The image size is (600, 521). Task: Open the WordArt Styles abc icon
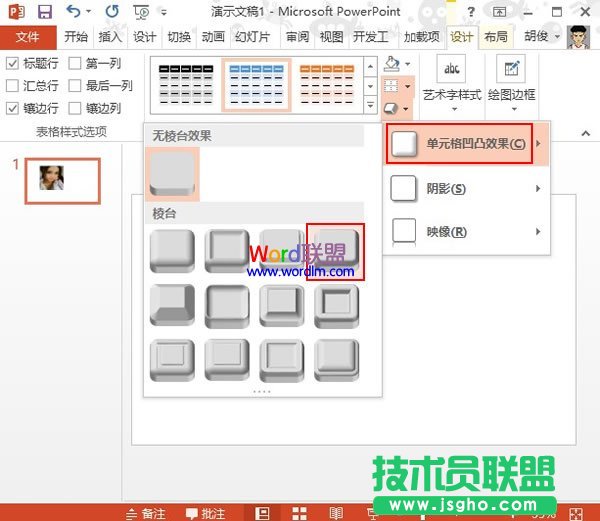452,69
